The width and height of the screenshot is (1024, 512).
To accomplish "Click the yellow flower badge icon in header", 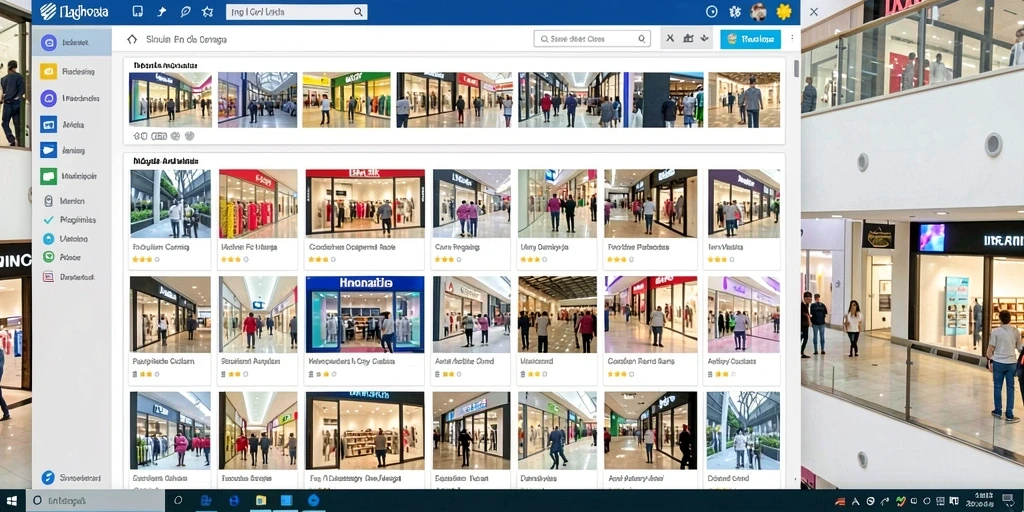I will [784, 12].
